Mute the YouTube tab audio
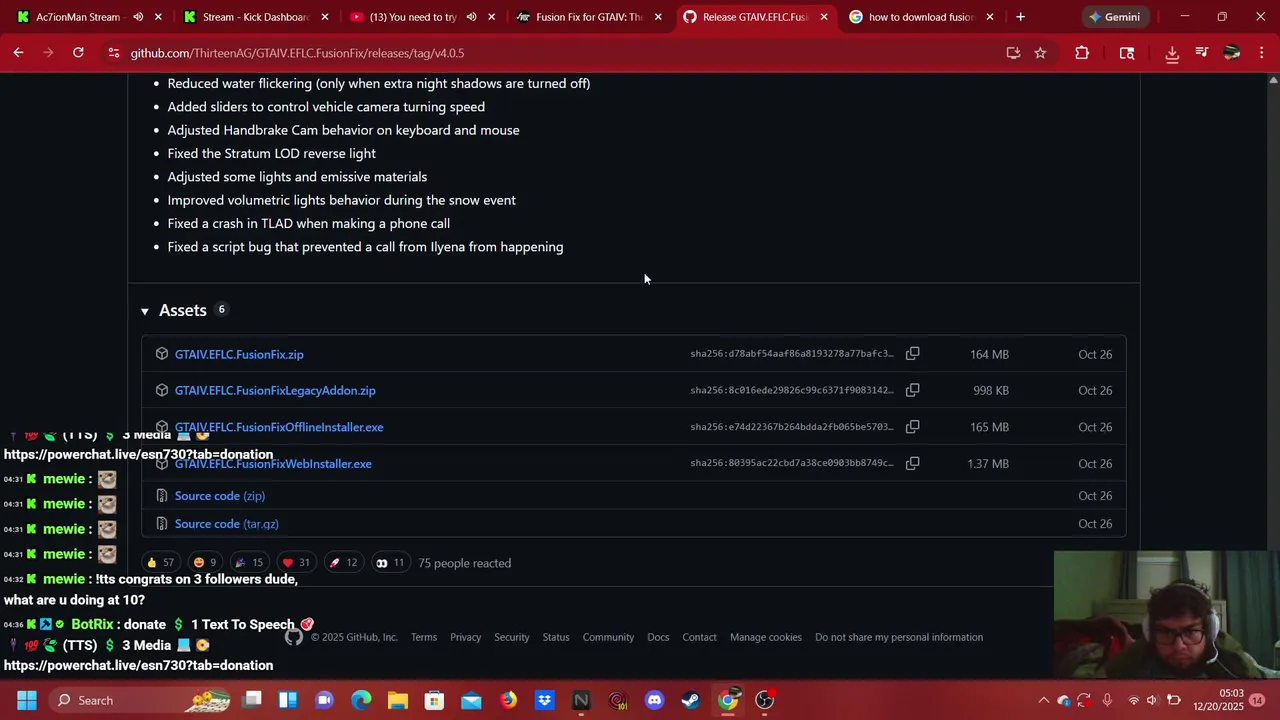The width and height of the screenshot is (1280, 720). point(471,17)
